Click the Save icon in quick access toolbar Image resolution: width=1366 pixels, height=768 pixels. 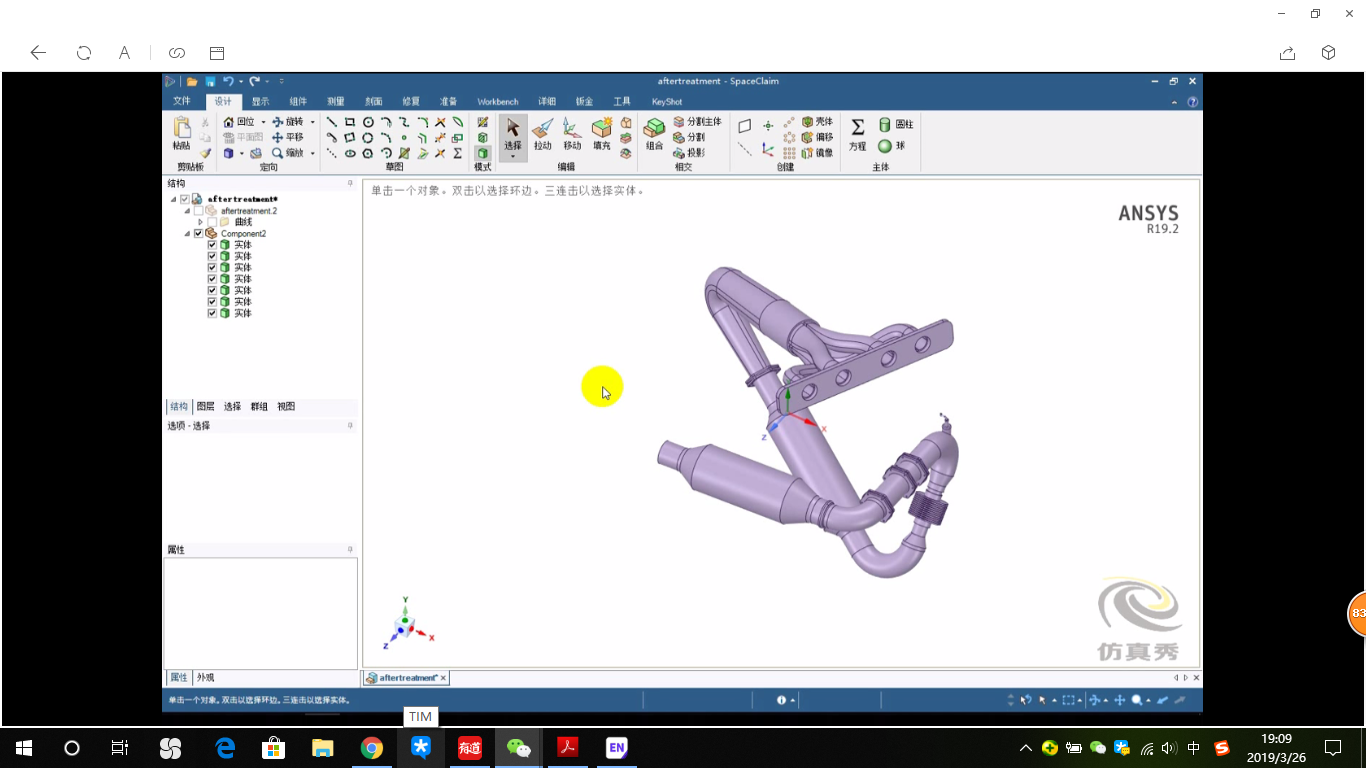210,81
